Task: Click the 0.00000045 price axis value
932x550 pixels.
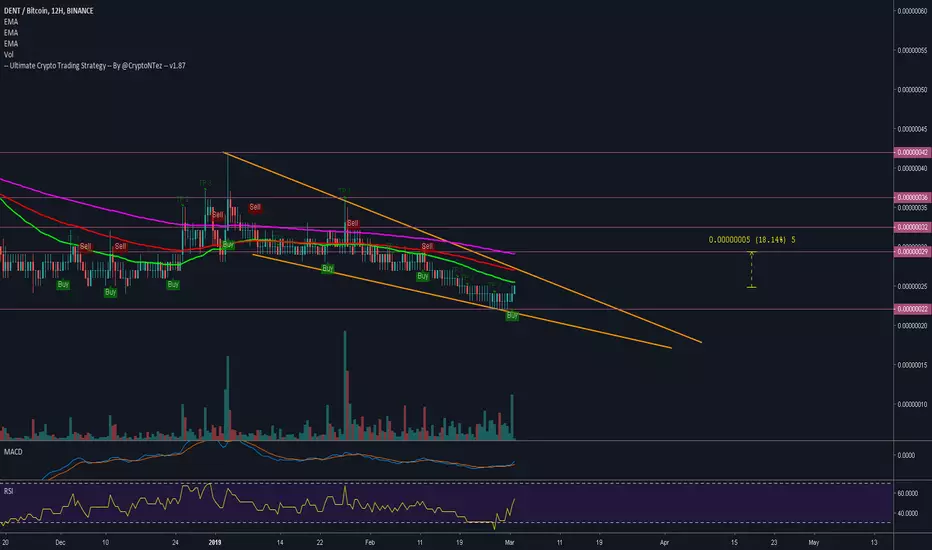Action: click(912, 129)
